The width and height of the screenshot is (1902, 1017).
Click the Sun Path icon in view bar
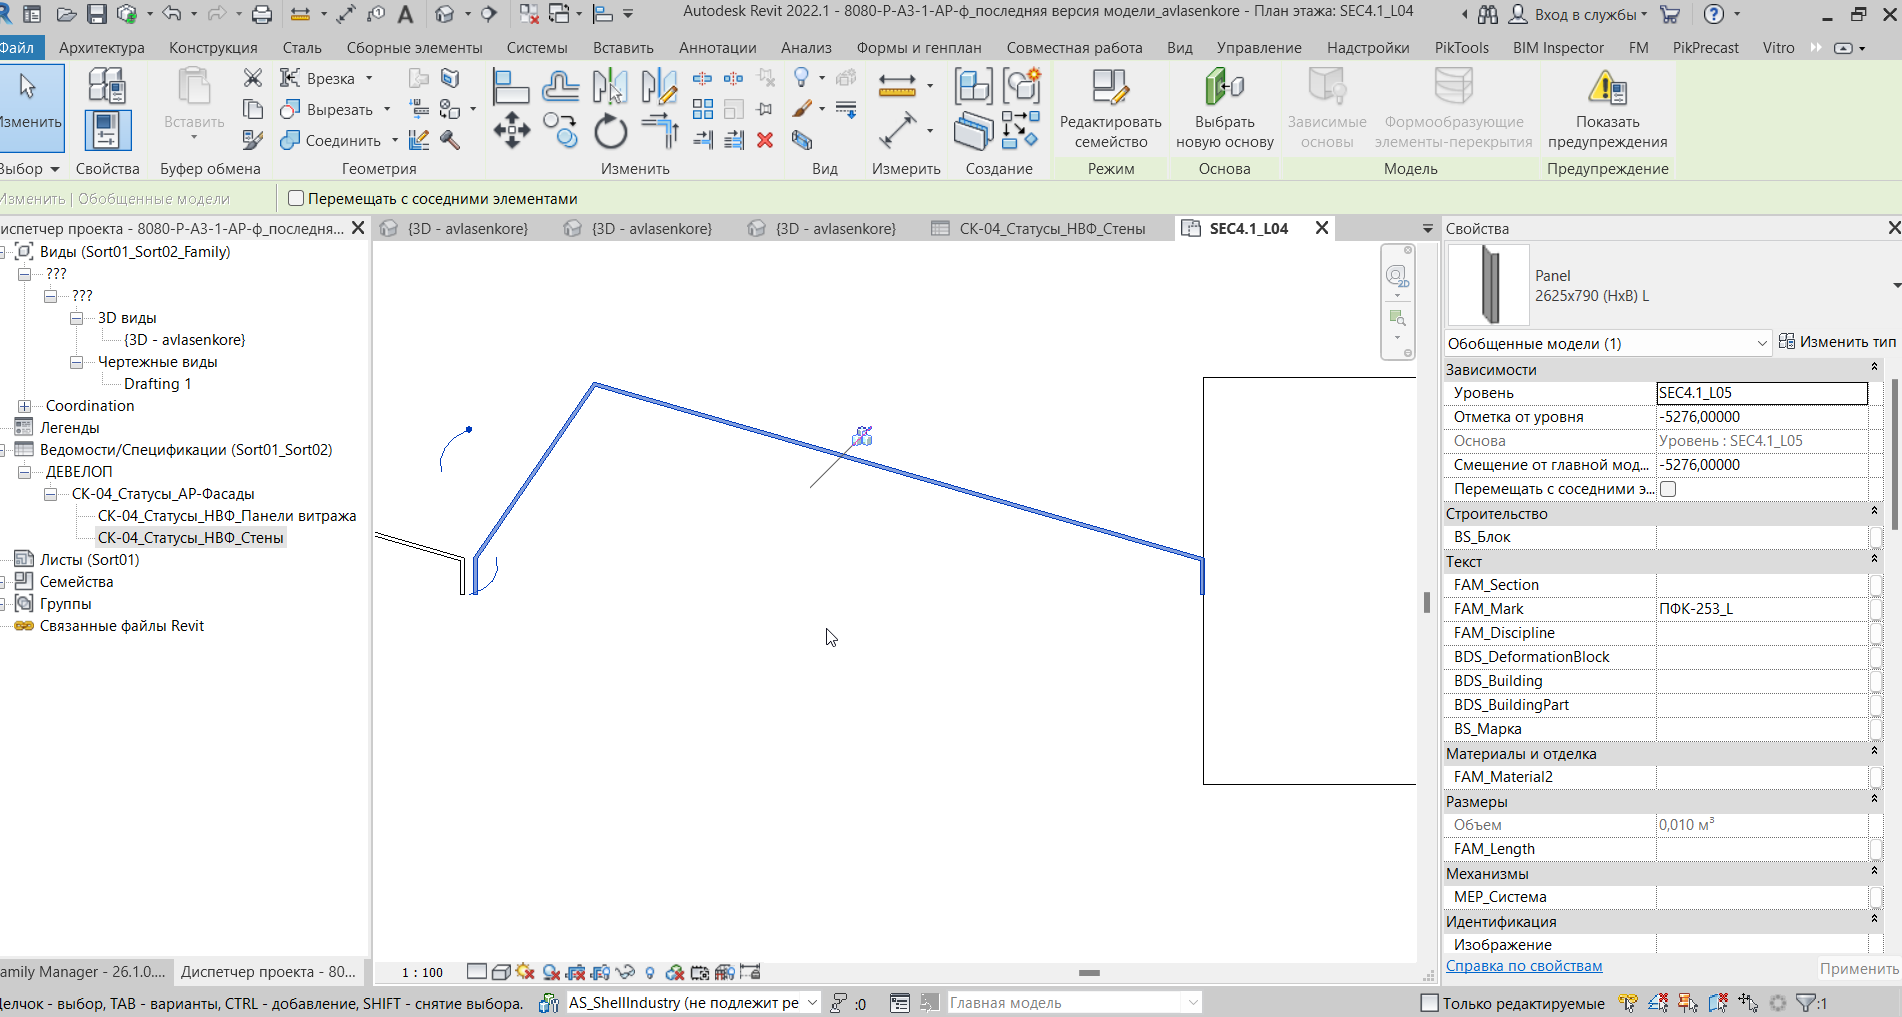point(525,972)
